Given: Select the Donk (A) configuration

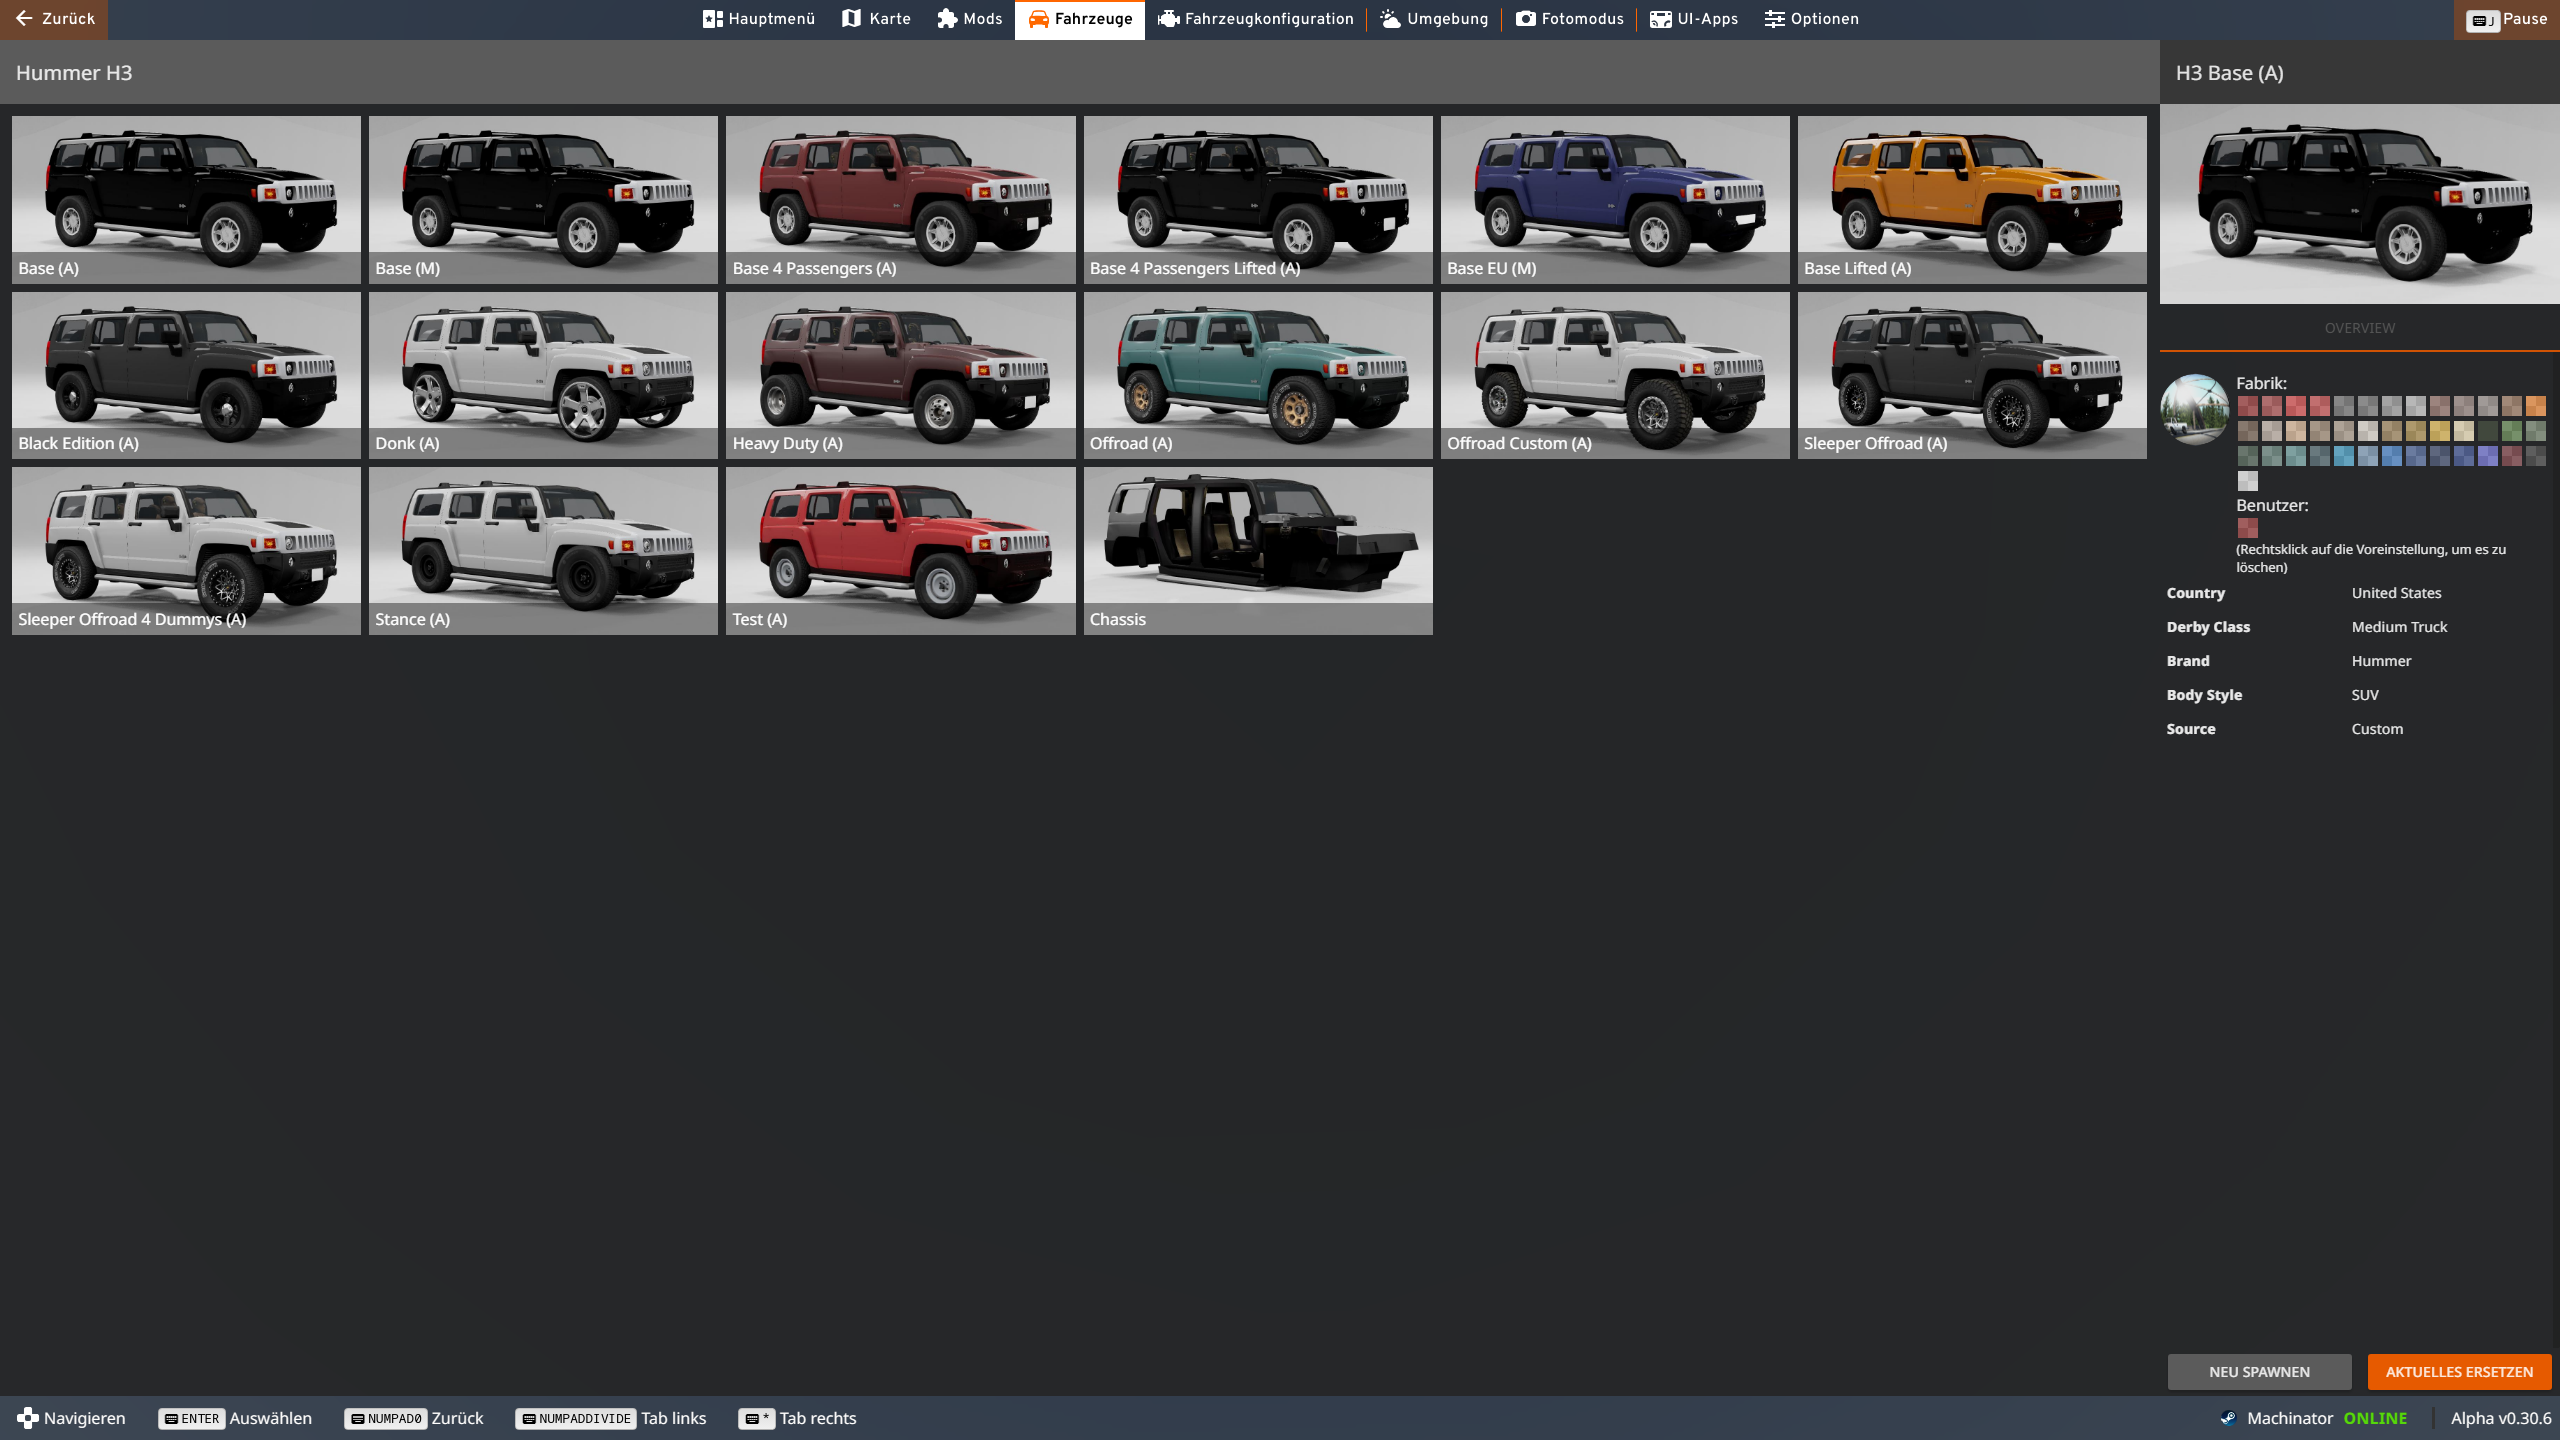Looking at the screenshot, I should 543,375.
